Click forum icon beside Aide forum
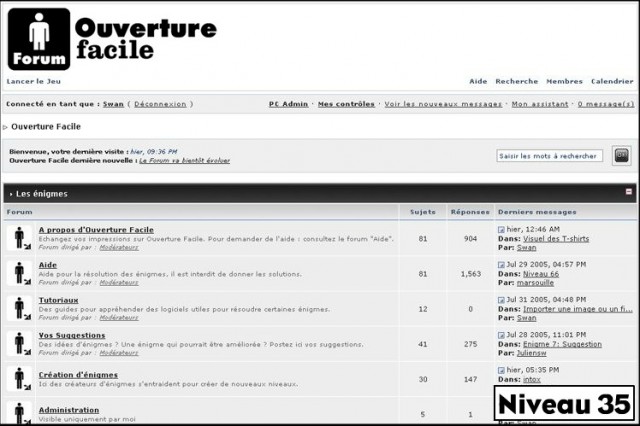Screen dimensions: 640x426 (x=20, y=273)
